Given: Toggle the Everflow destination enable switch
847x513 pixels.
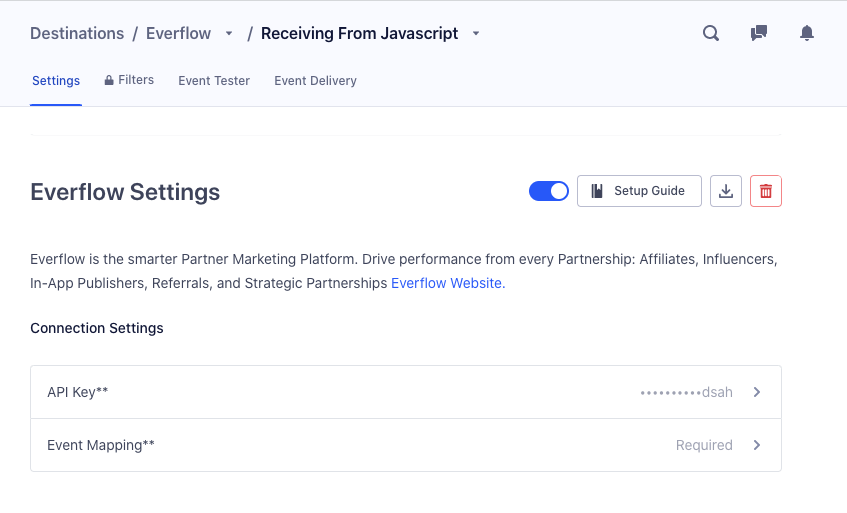Looking at the screenshot, I should pyautogui.click(x=548, y=191).
